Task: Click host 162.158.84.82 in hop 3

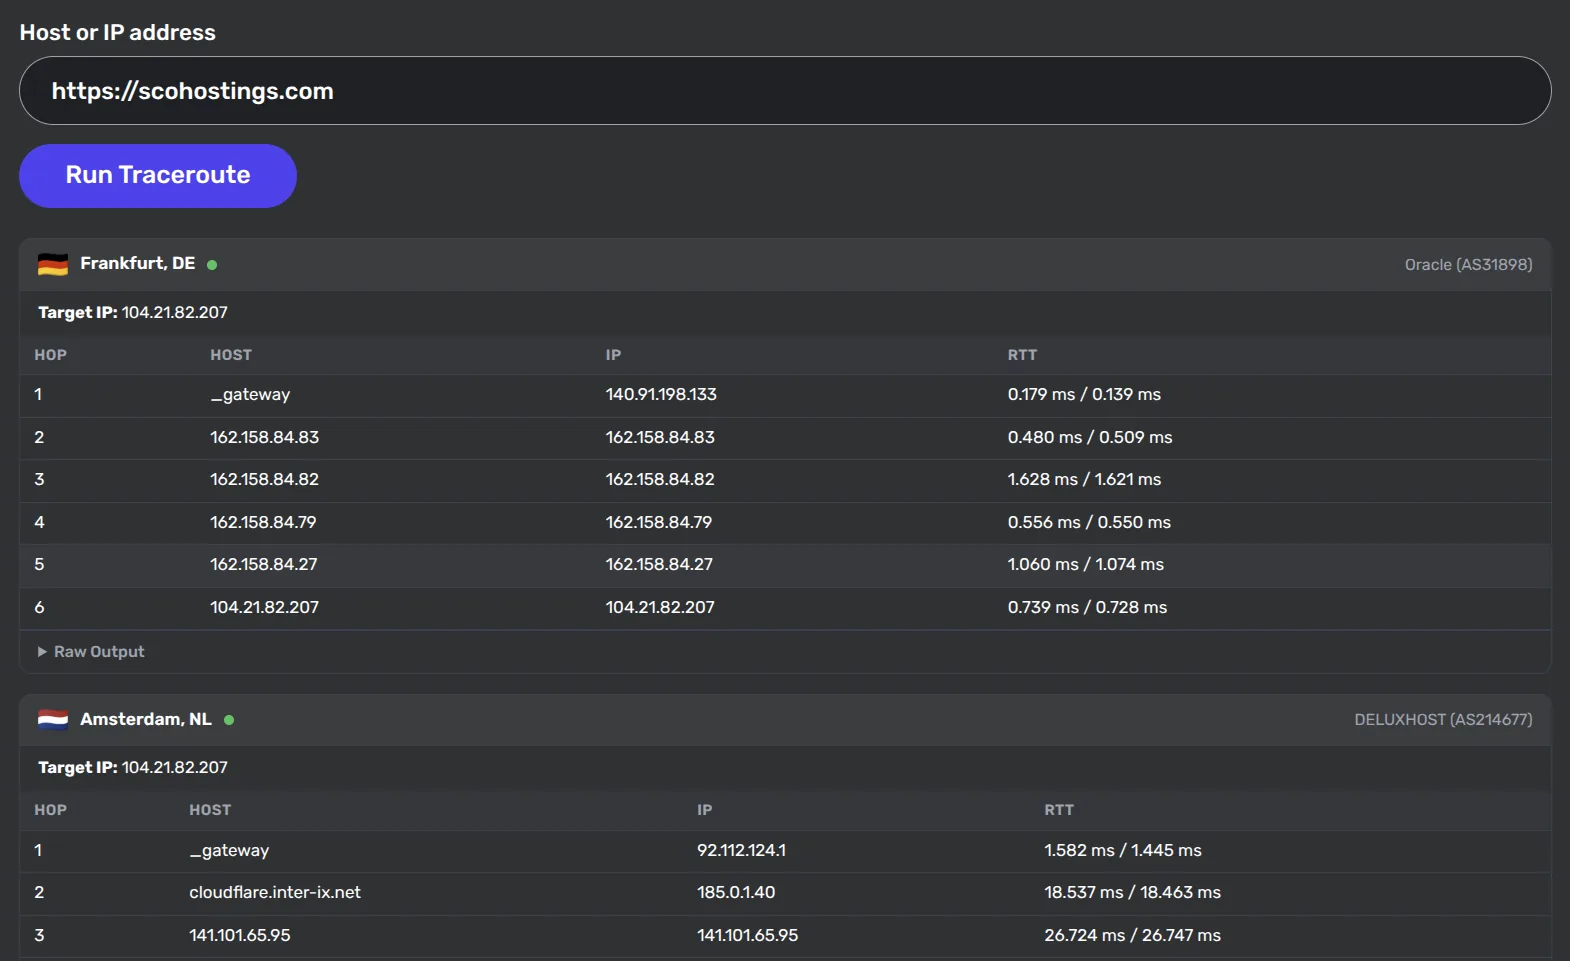Action: point(265,480)
